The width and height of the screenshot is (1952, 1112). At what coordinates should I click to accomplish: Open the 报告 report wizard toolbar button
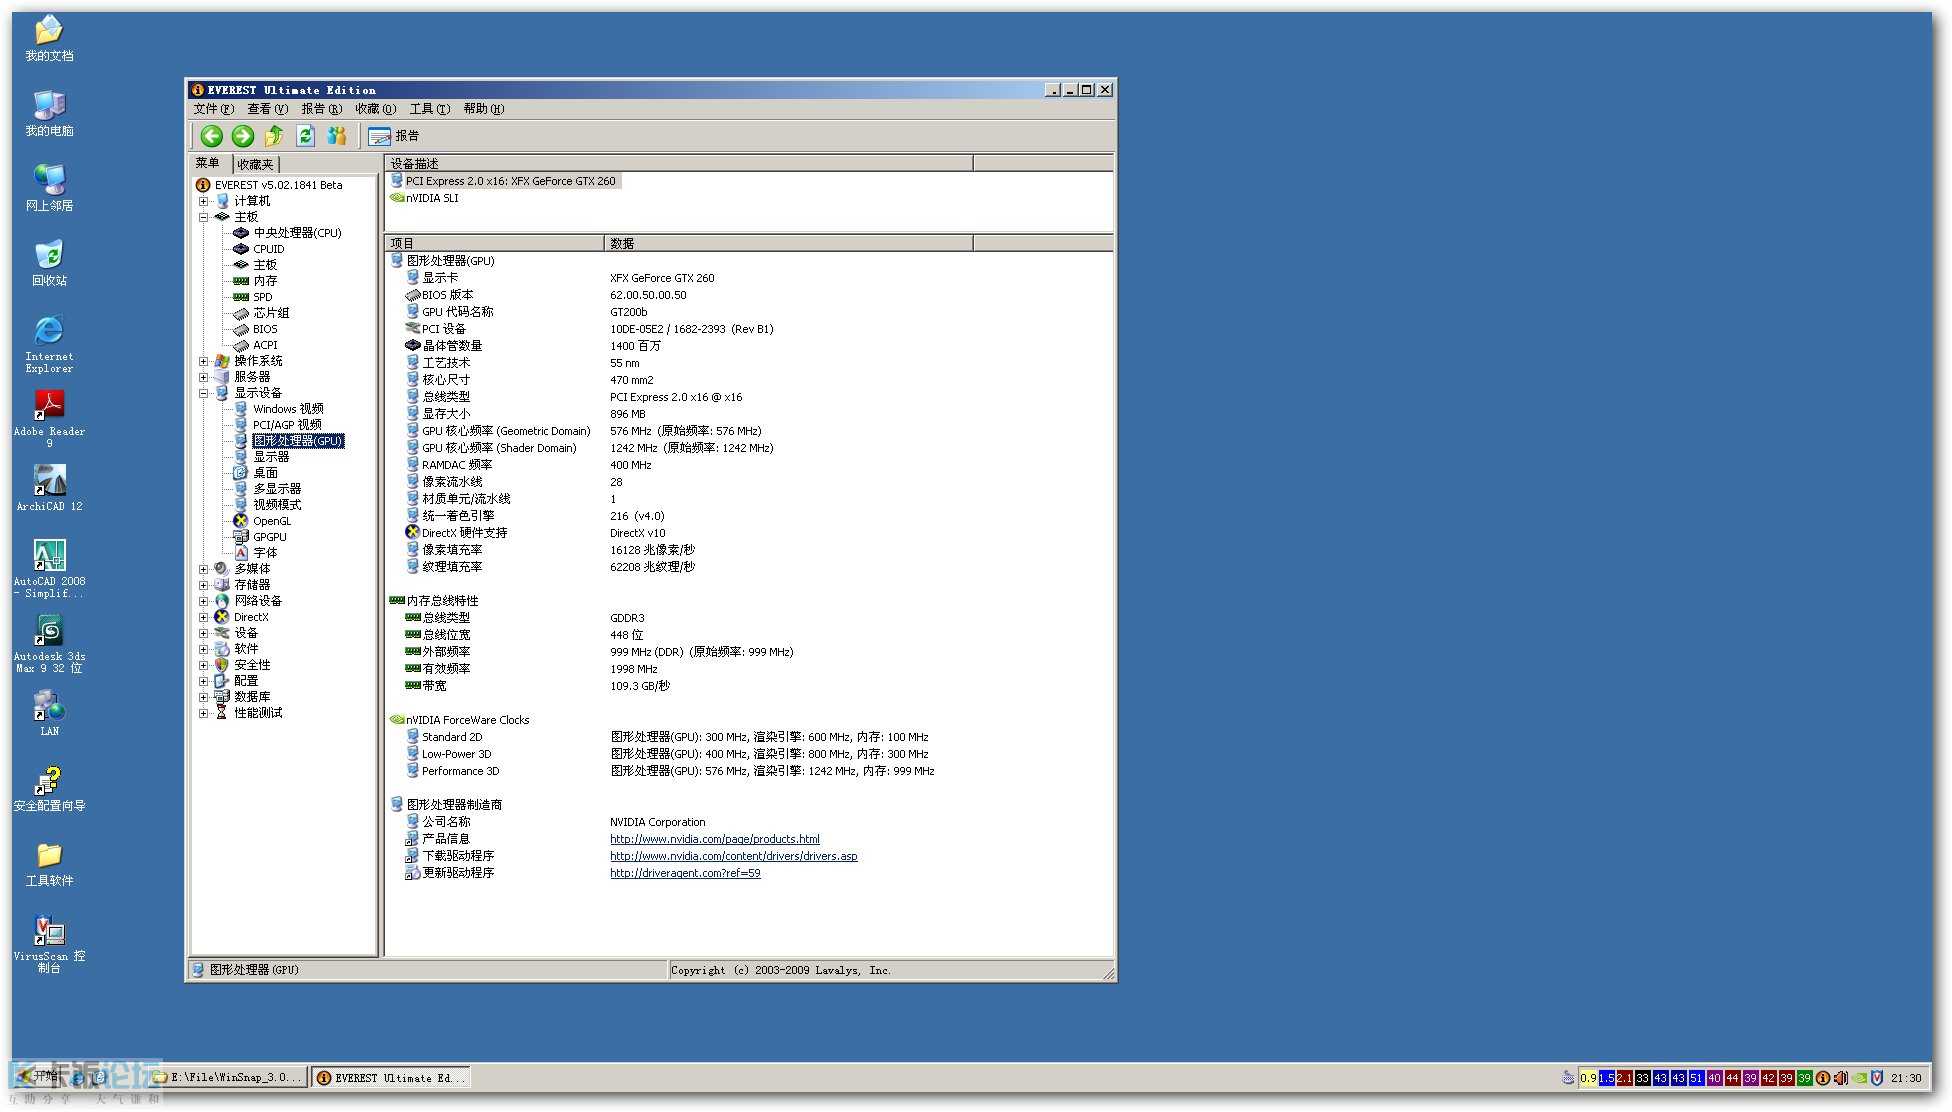click(x=394, y=136)
